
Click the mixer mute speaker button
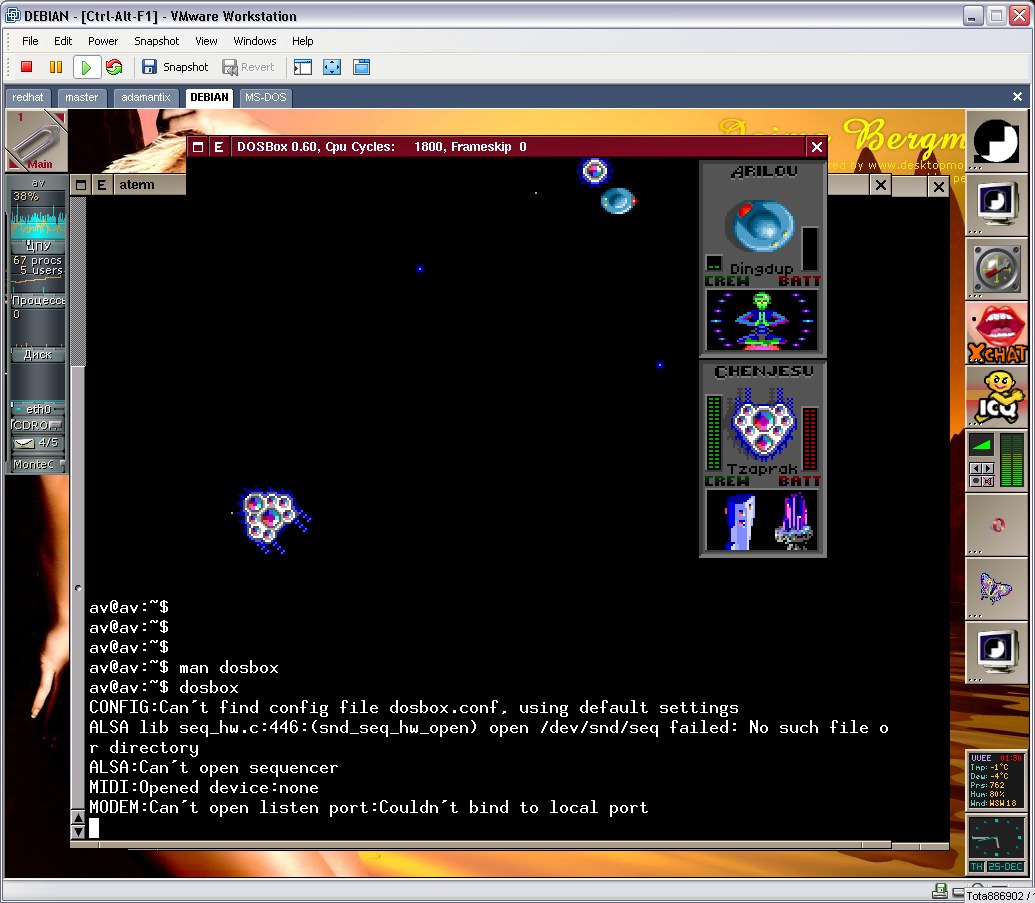click(988, 481)
